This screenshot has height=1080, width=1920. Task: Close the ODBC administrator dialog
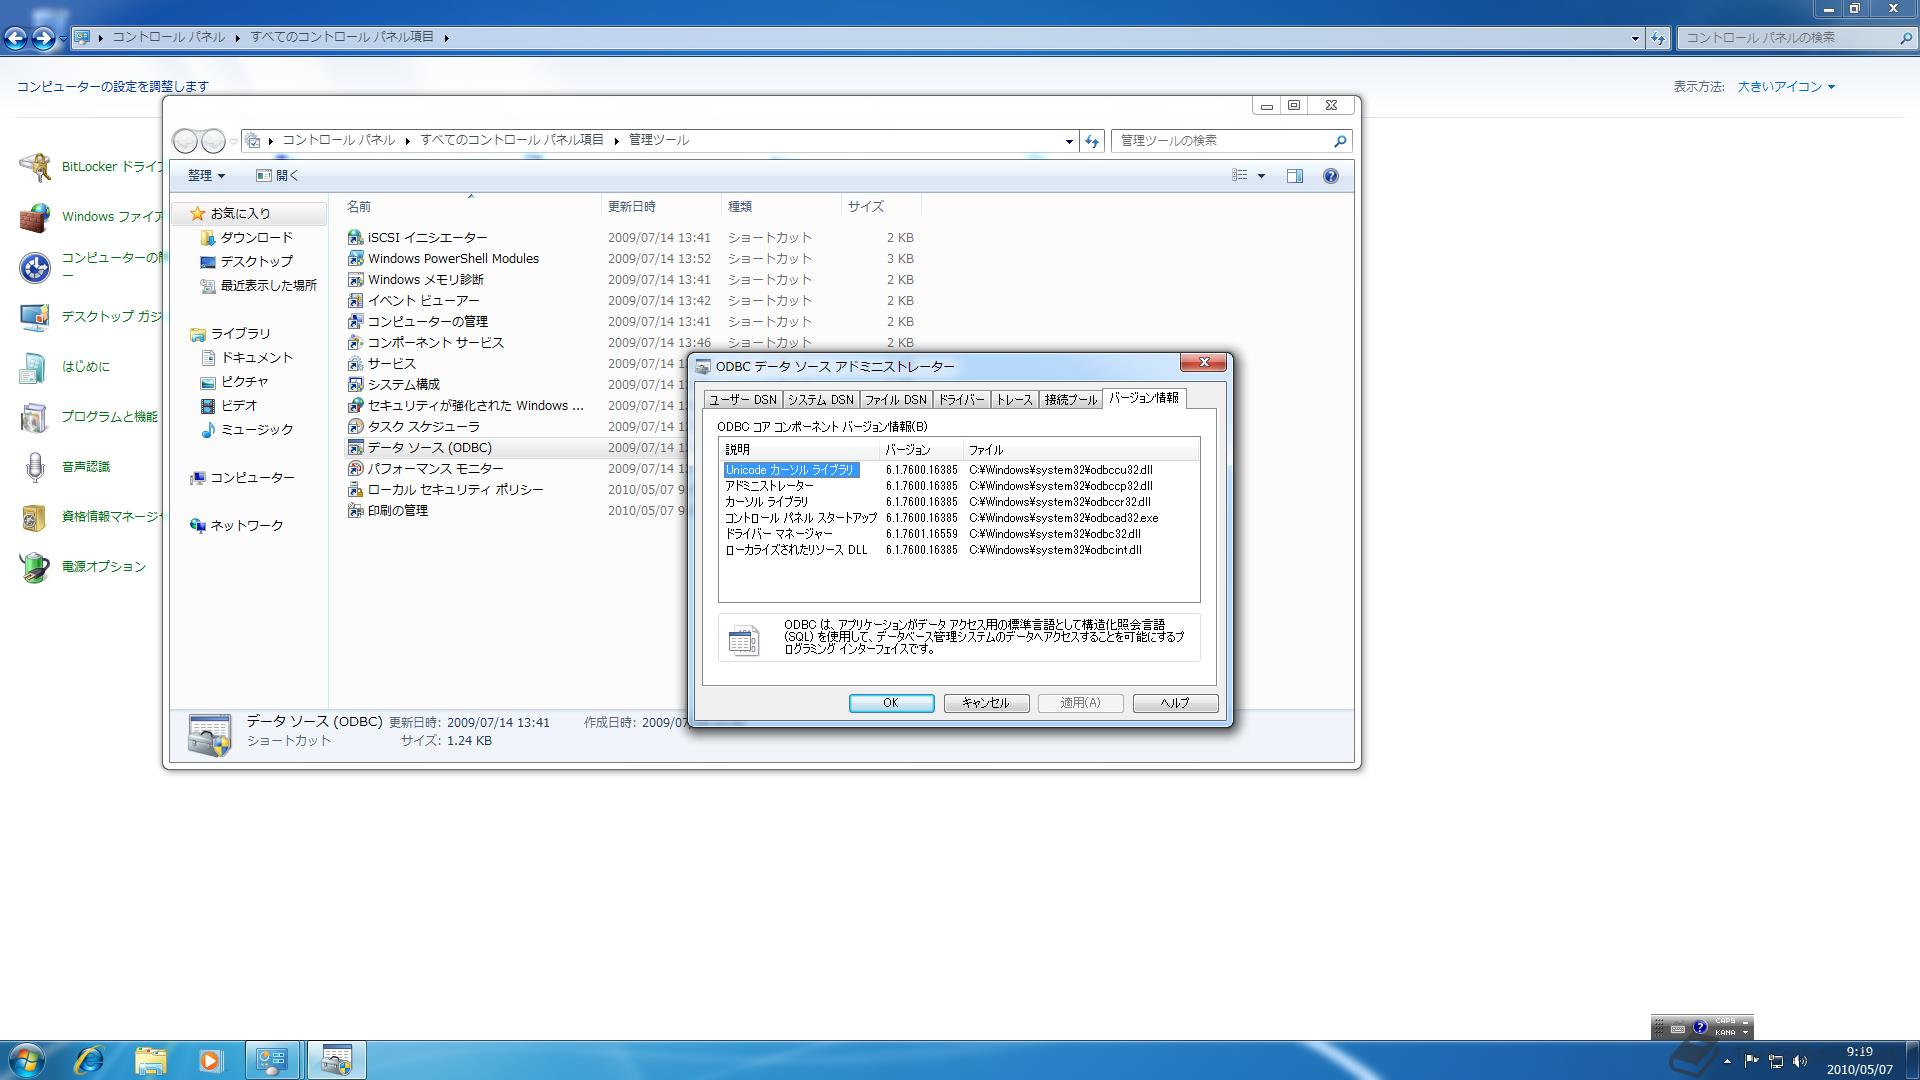[1204, 362]
